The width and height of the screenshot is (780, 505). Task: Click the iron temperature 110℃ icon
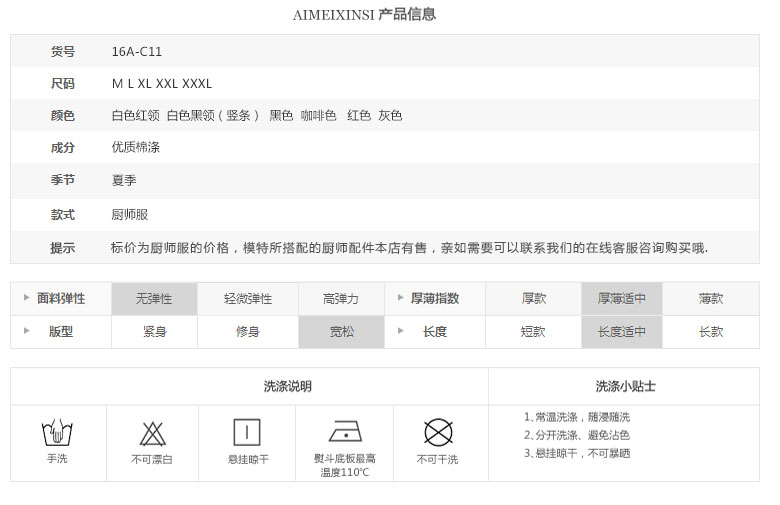[345, 431]
